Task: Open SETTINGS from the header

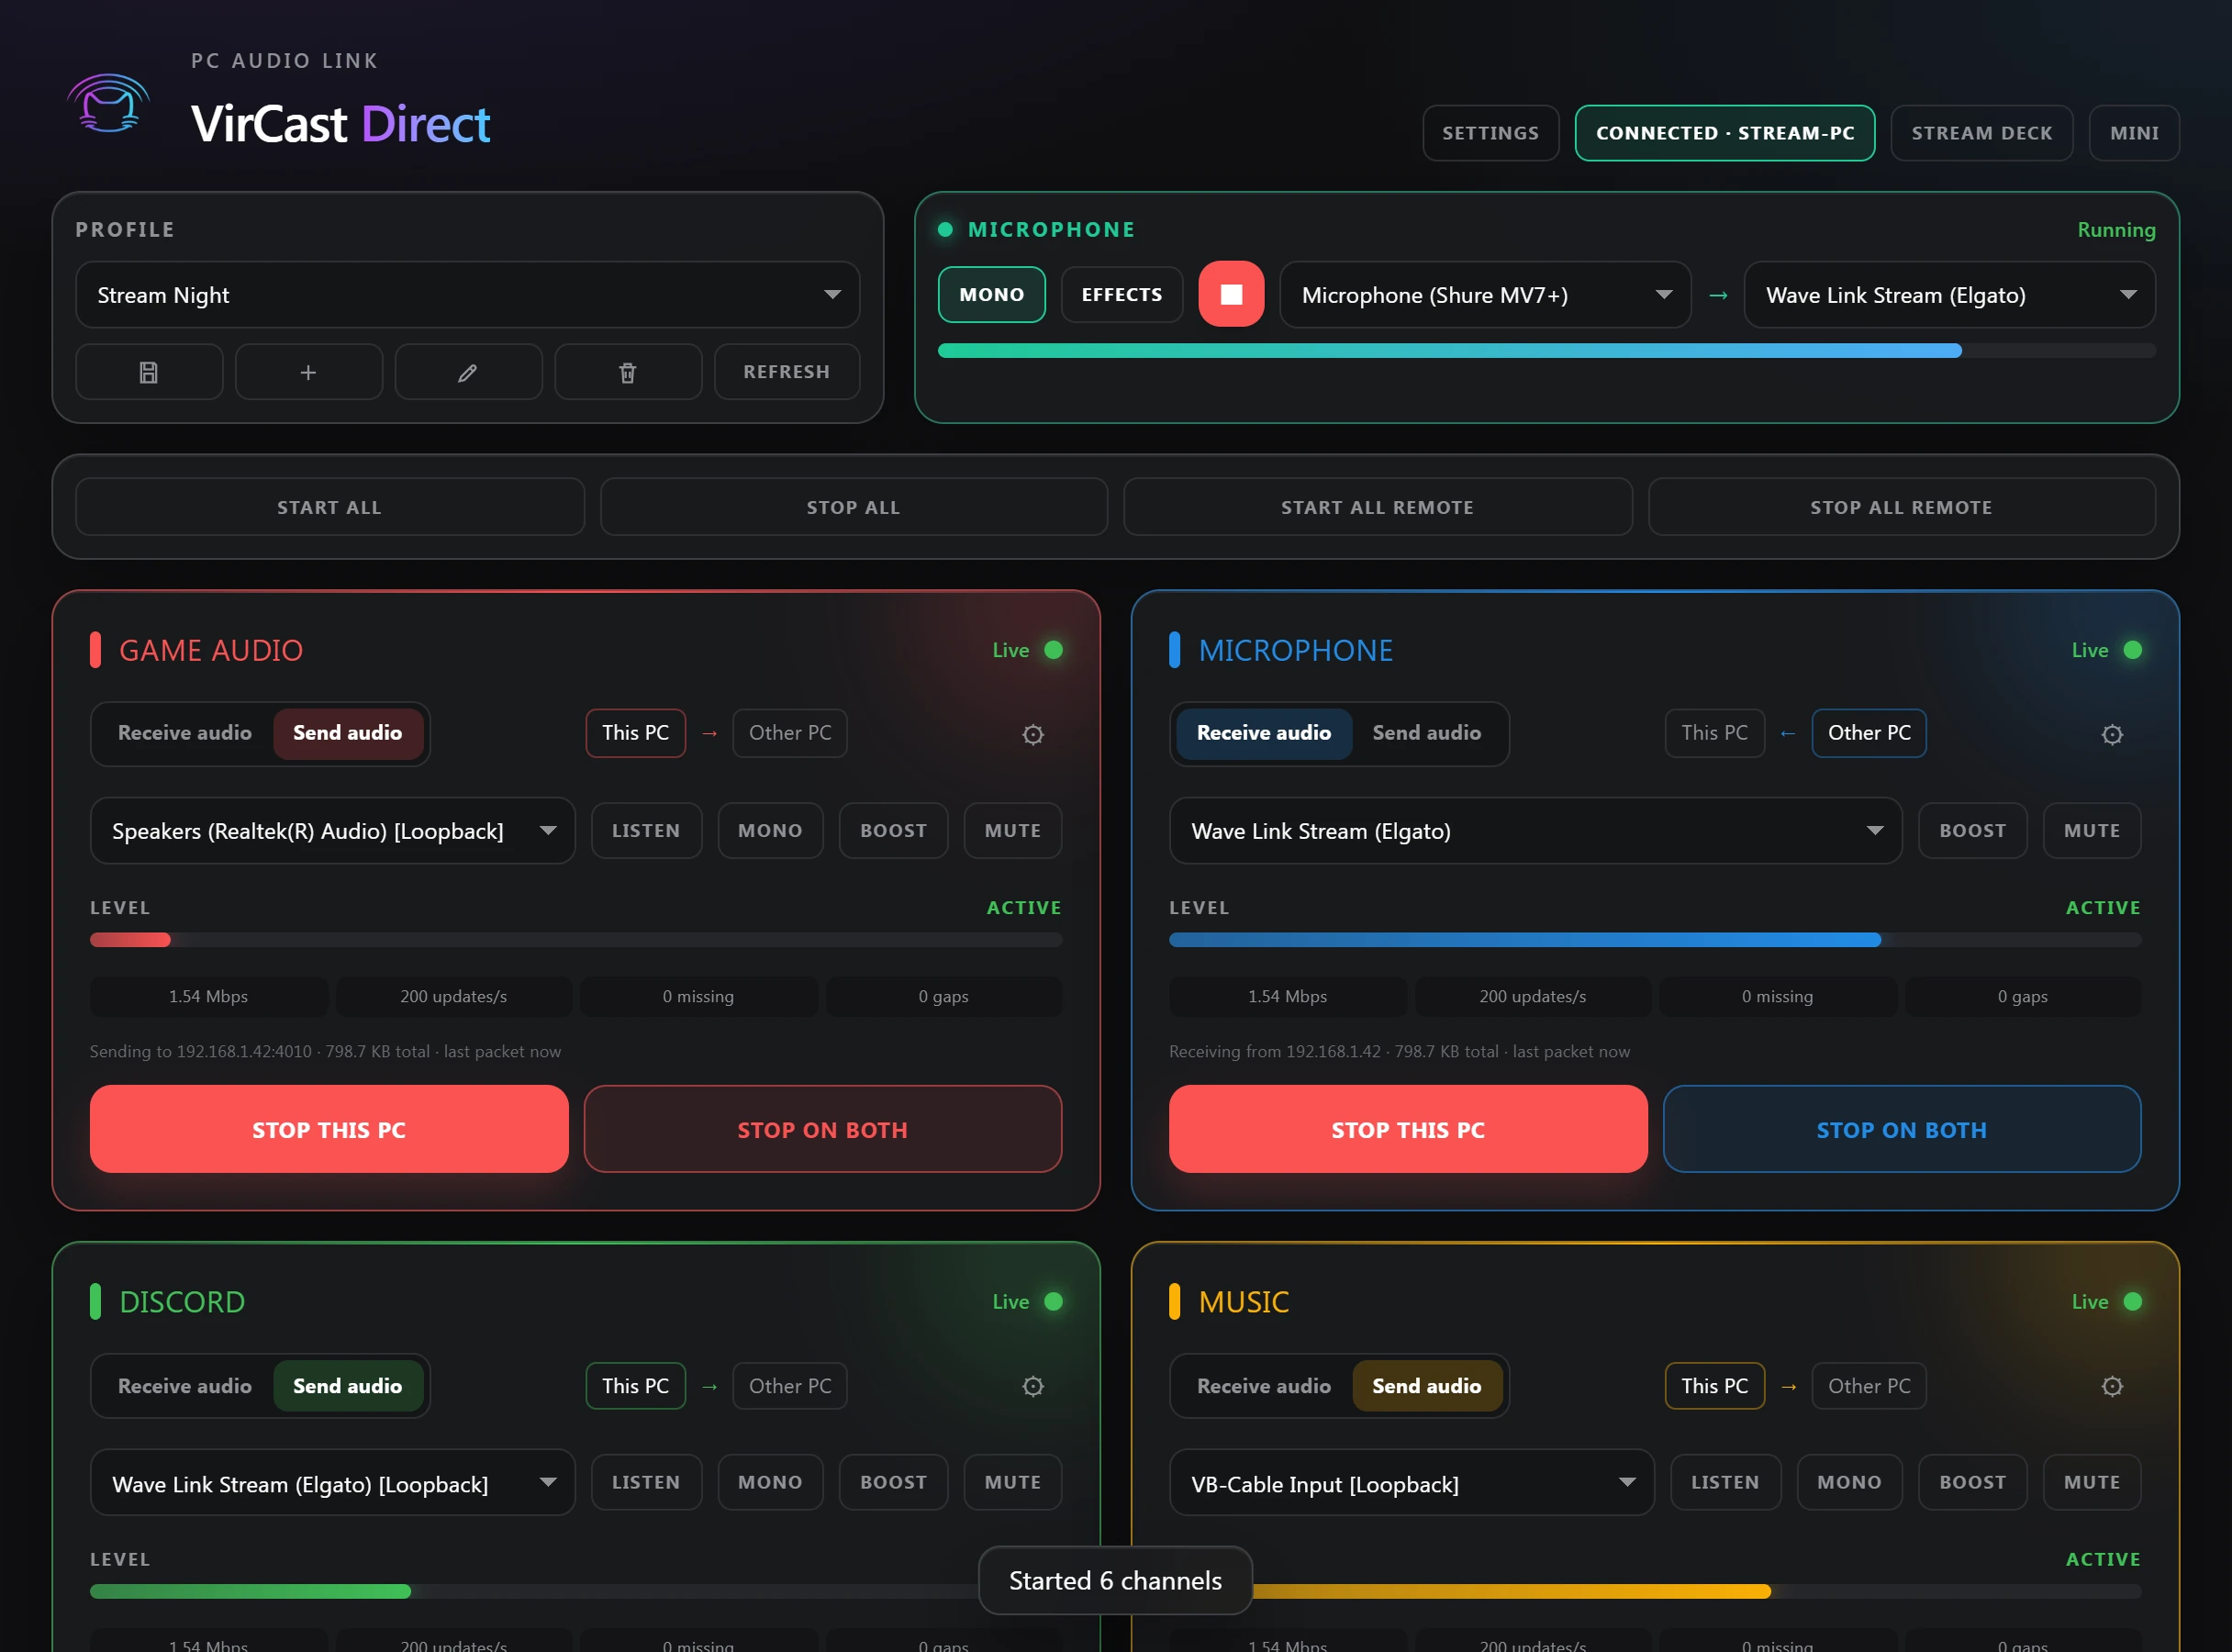Action: click(x=1490, y=133)
